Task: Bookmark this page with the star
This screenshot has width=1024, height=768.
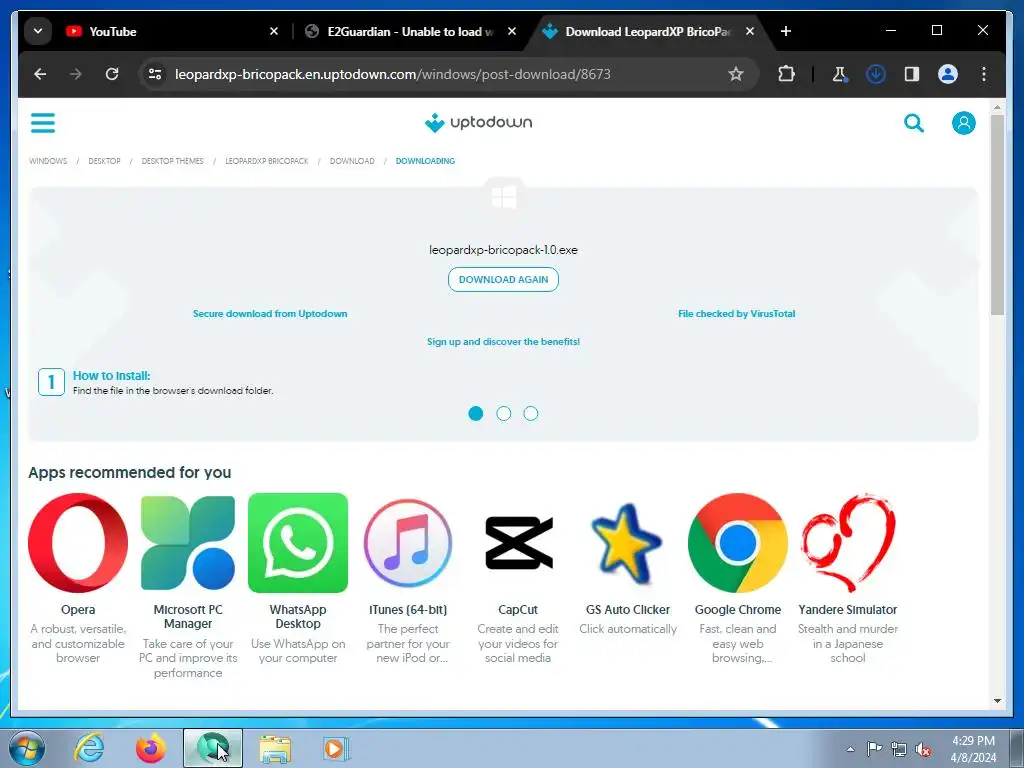Action: pyautogui.click(x=736, y=74)
